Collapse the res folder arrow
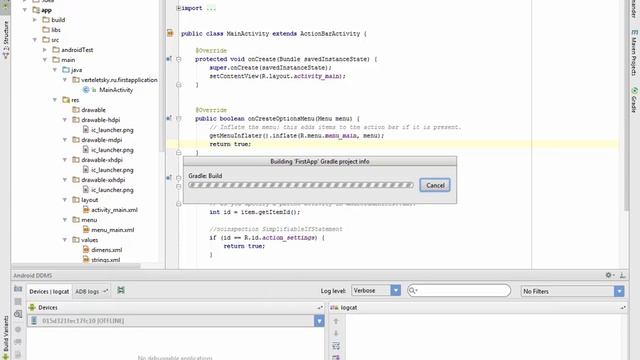 click(x=55, y=100)
